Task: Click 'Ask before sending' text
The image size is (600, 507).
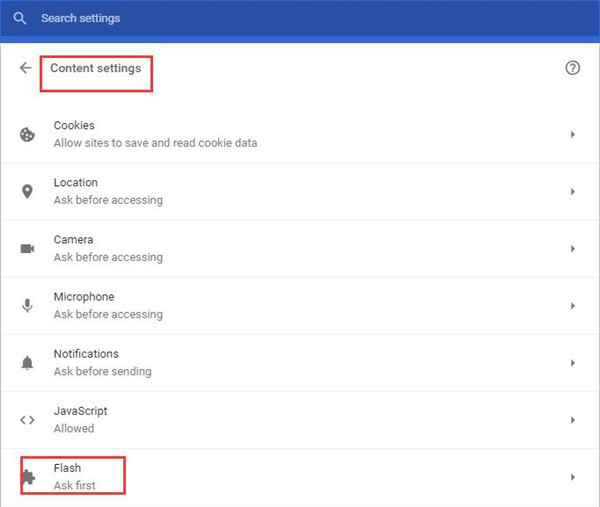Action: (x=103, y=372)
